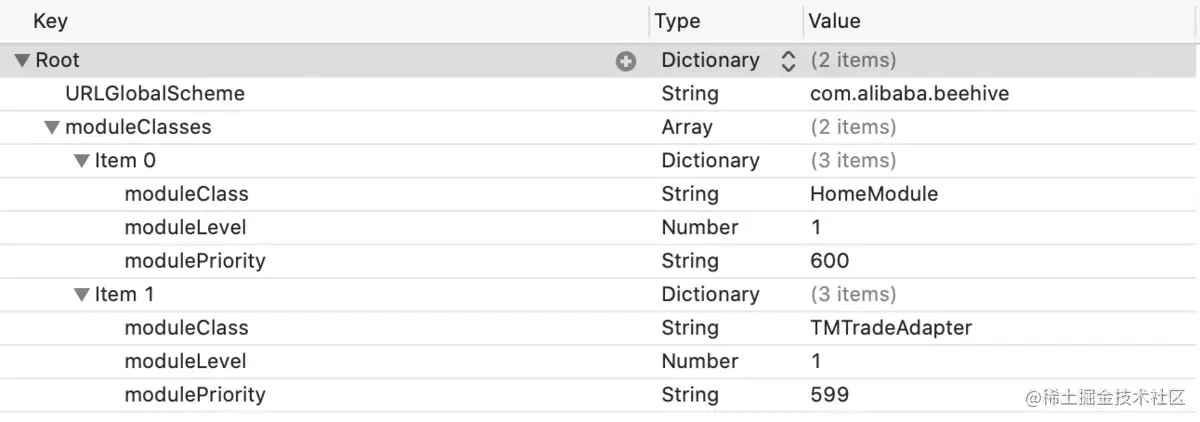Collapse the Root disclosure triangle
Viewport: 1200px width, 422px height.
click(22, 61)
